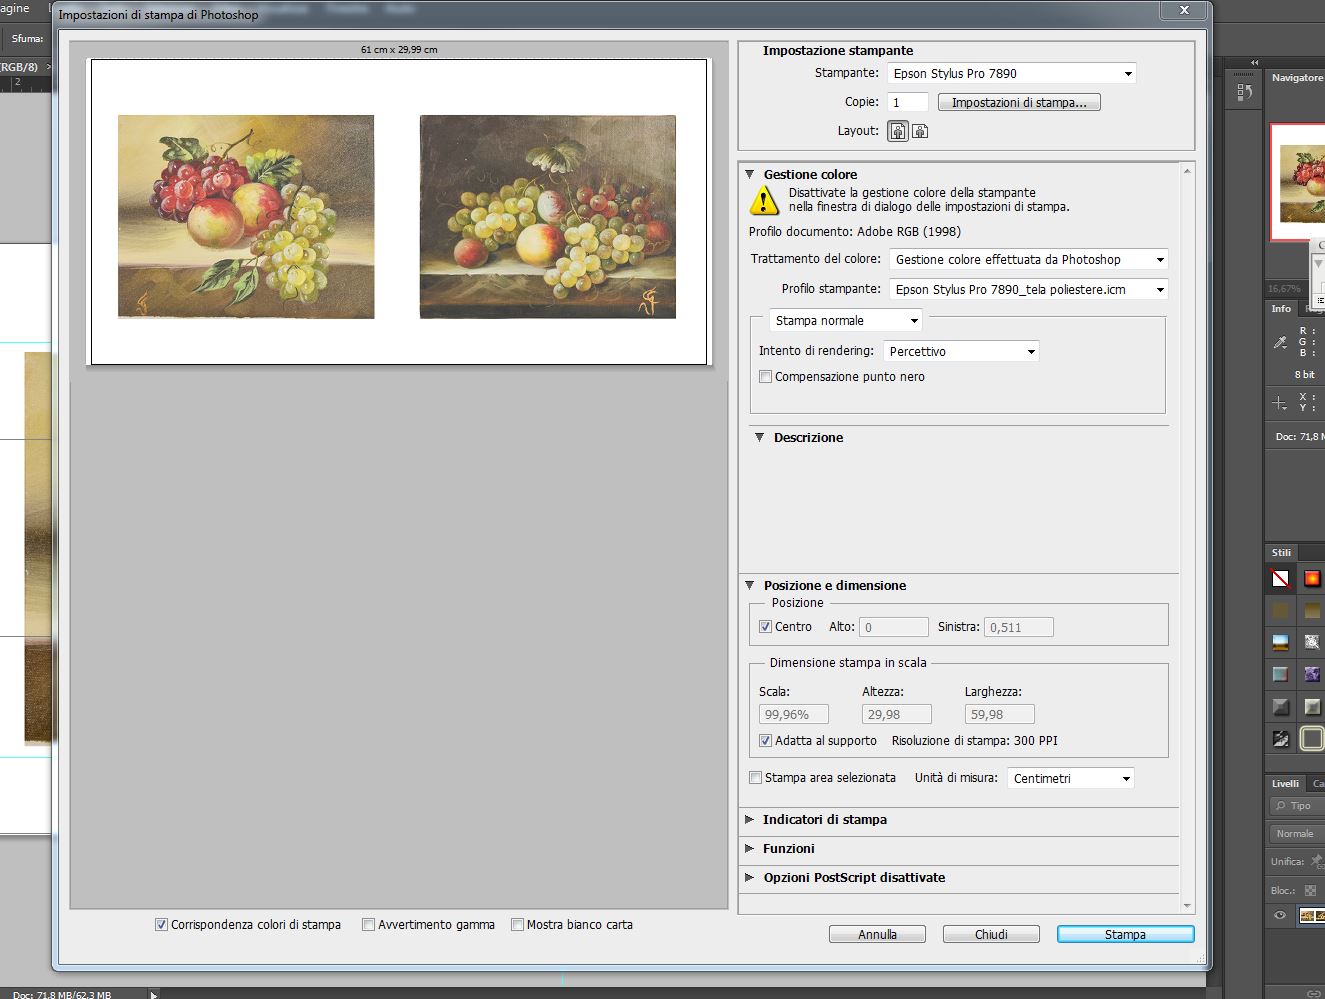This screenshot has height=999, width=1325.
Task: Open Trattamento del colore dropdown
Action: click(1029, 260)
